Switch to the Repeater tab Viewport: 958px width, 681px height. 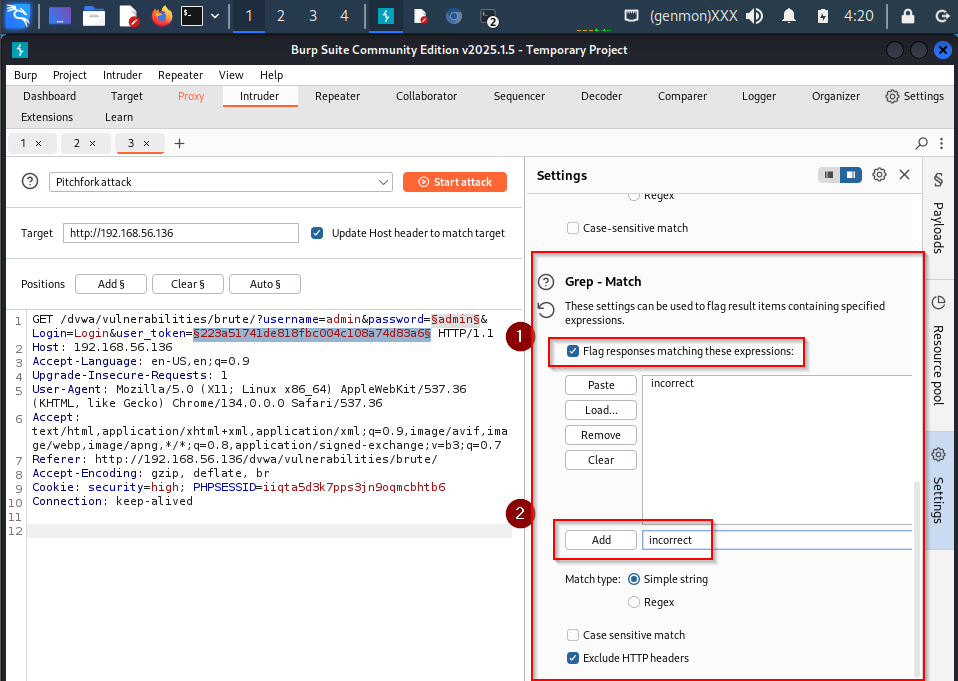click(337, 96)
